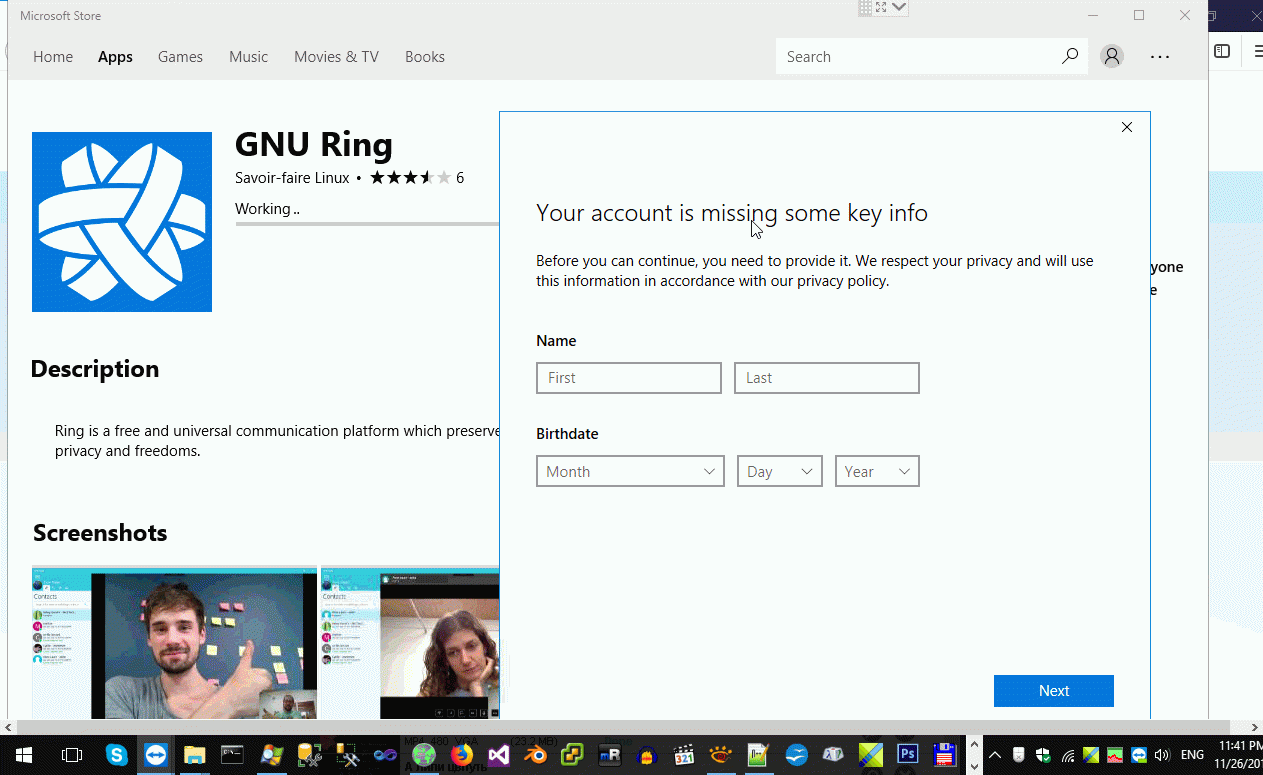1263x775 pixels.
Task: Go to the Home tab
Action: tap(53, 57)
